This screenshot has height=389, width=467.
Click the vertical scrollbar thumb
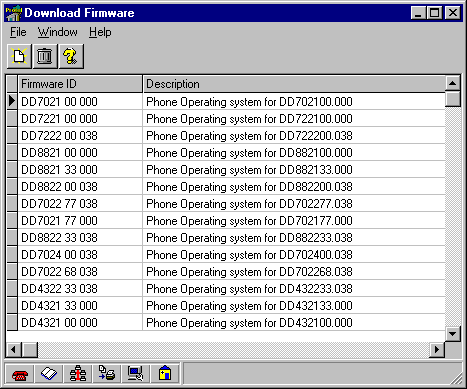tap(453, 98)
